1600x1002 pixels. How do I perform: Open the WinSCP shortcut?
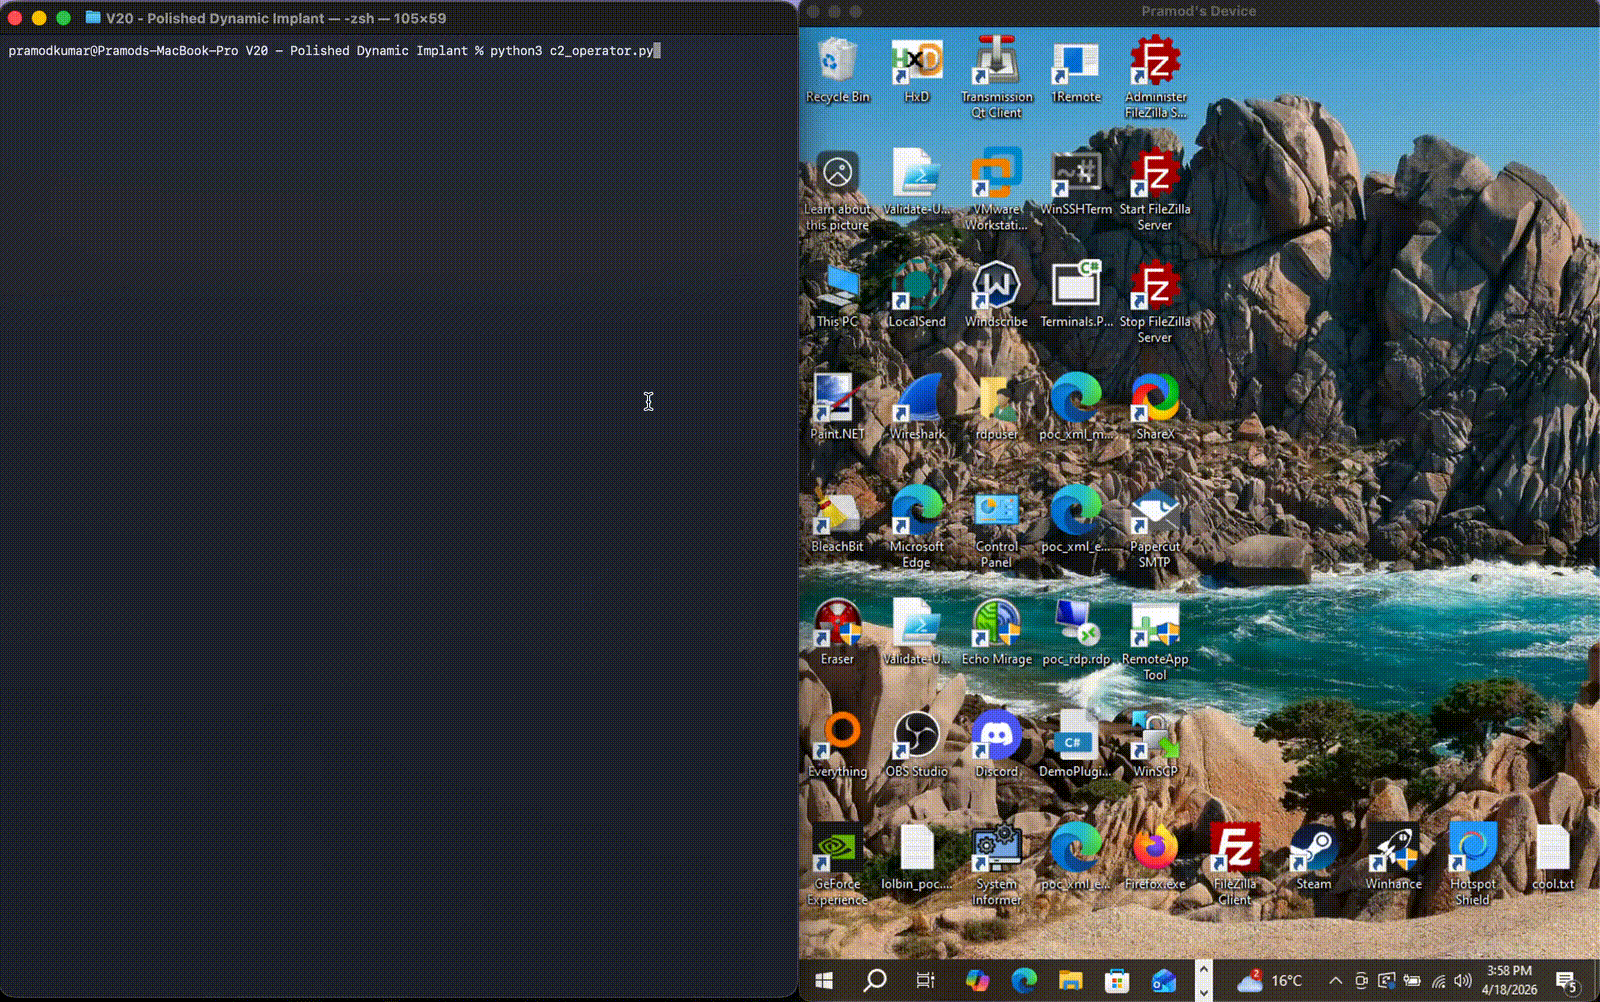(x=1155, y=745)
